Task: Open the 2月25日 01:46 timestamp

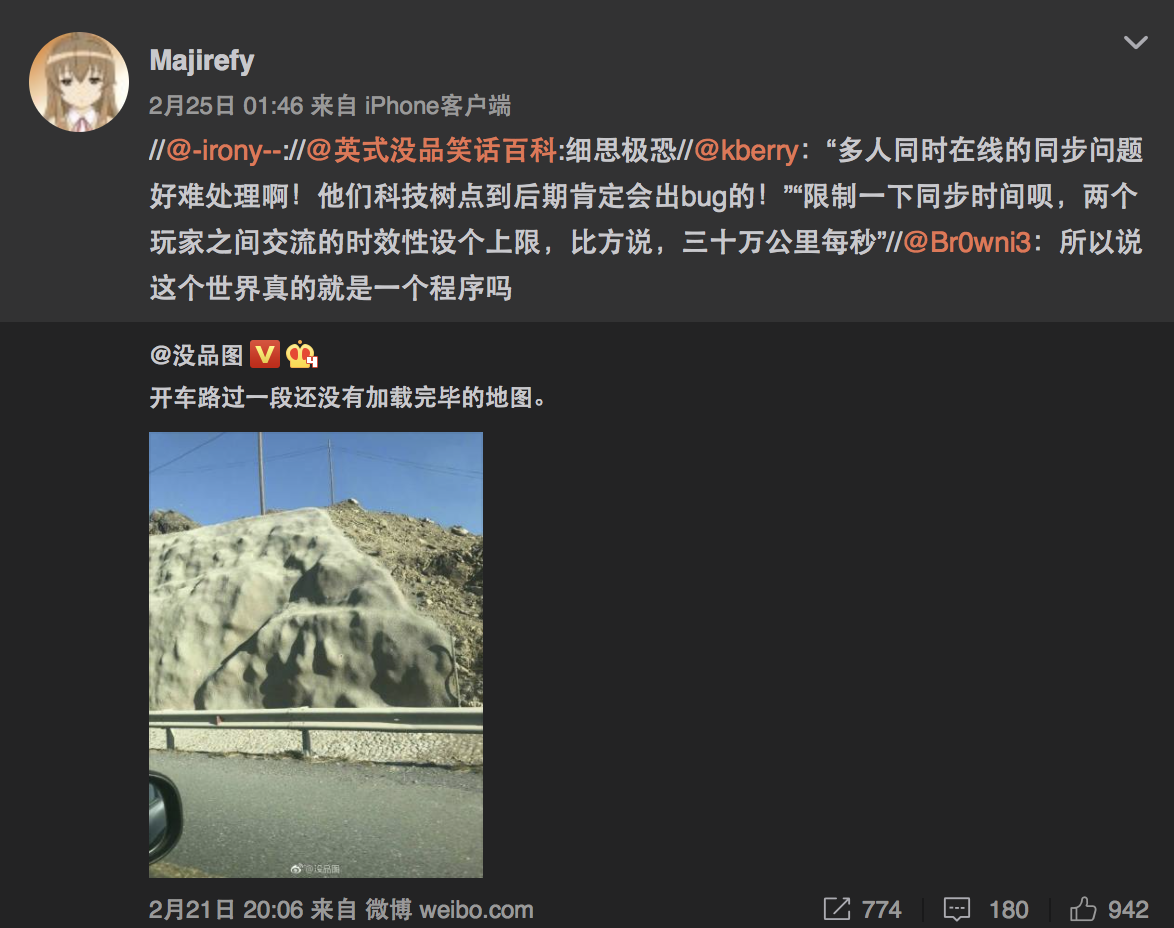Action: 226,106
